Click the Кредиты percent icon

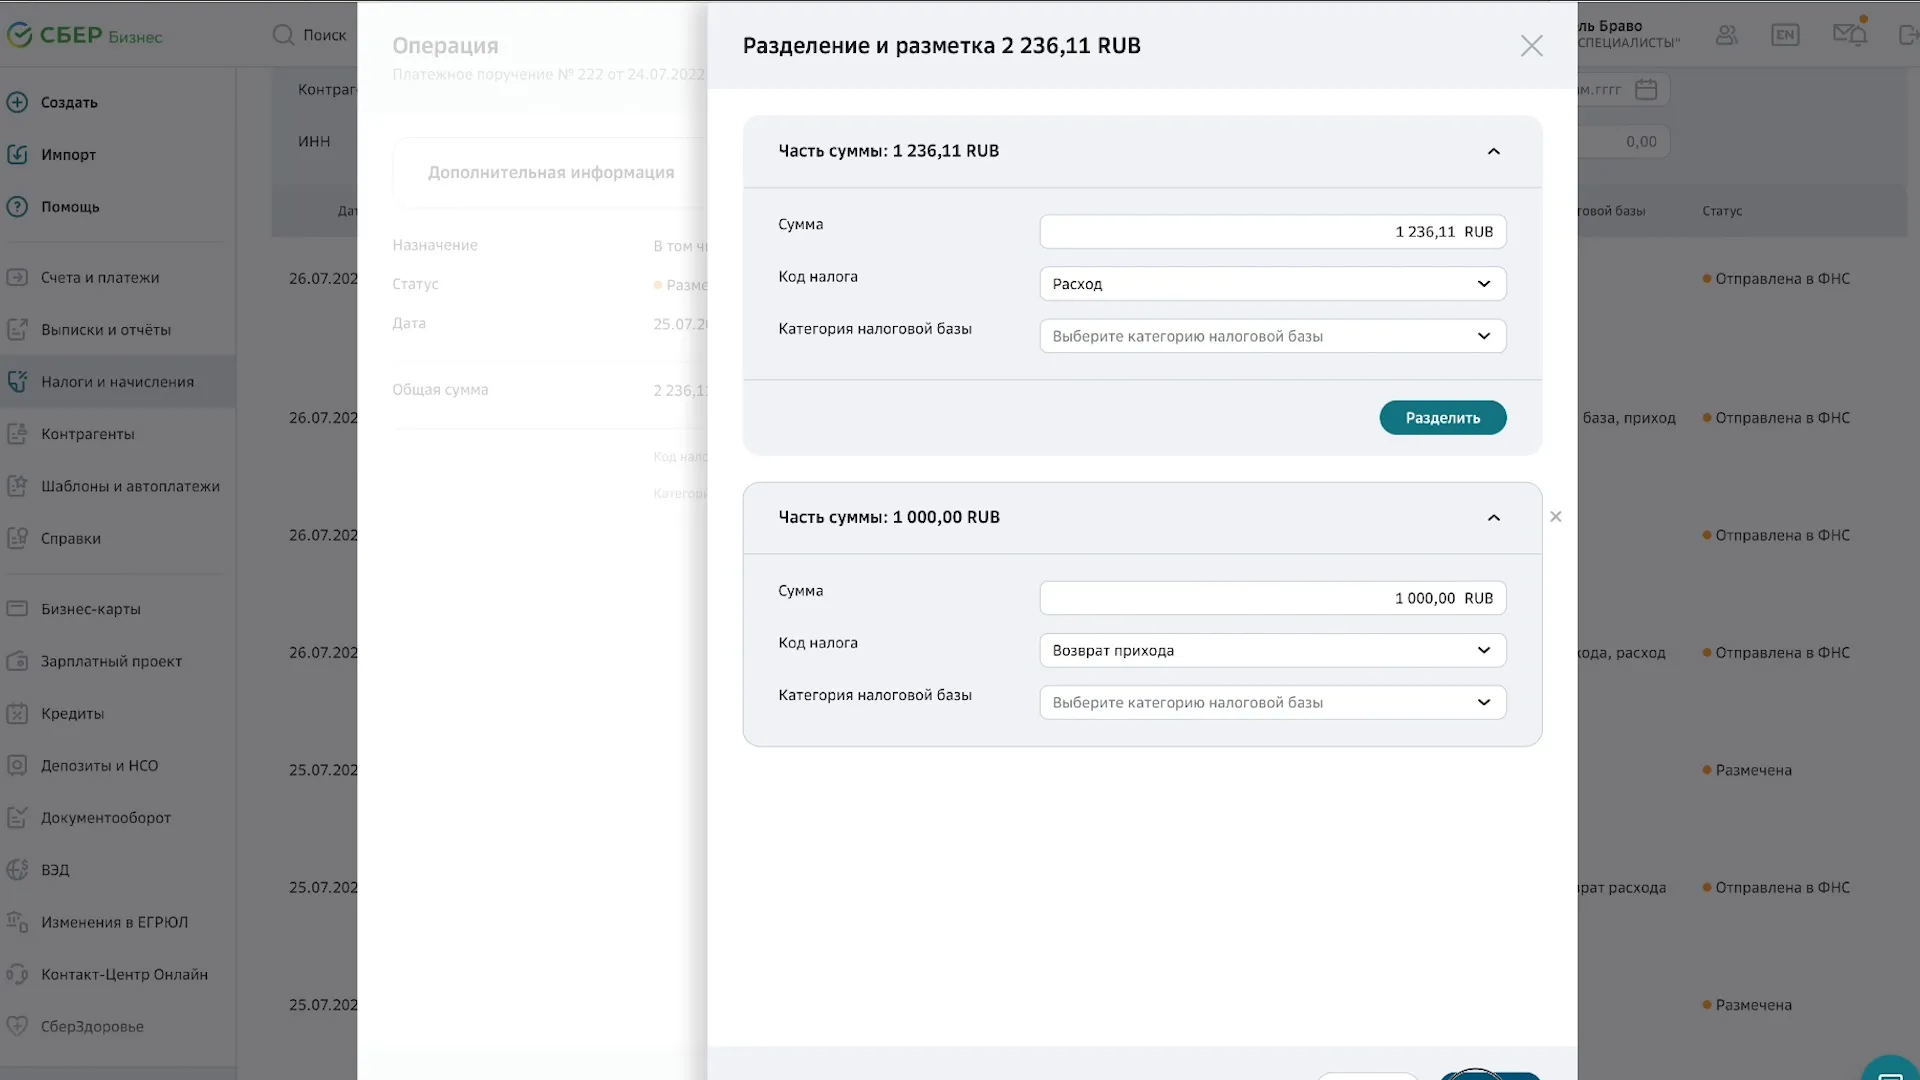17,713
